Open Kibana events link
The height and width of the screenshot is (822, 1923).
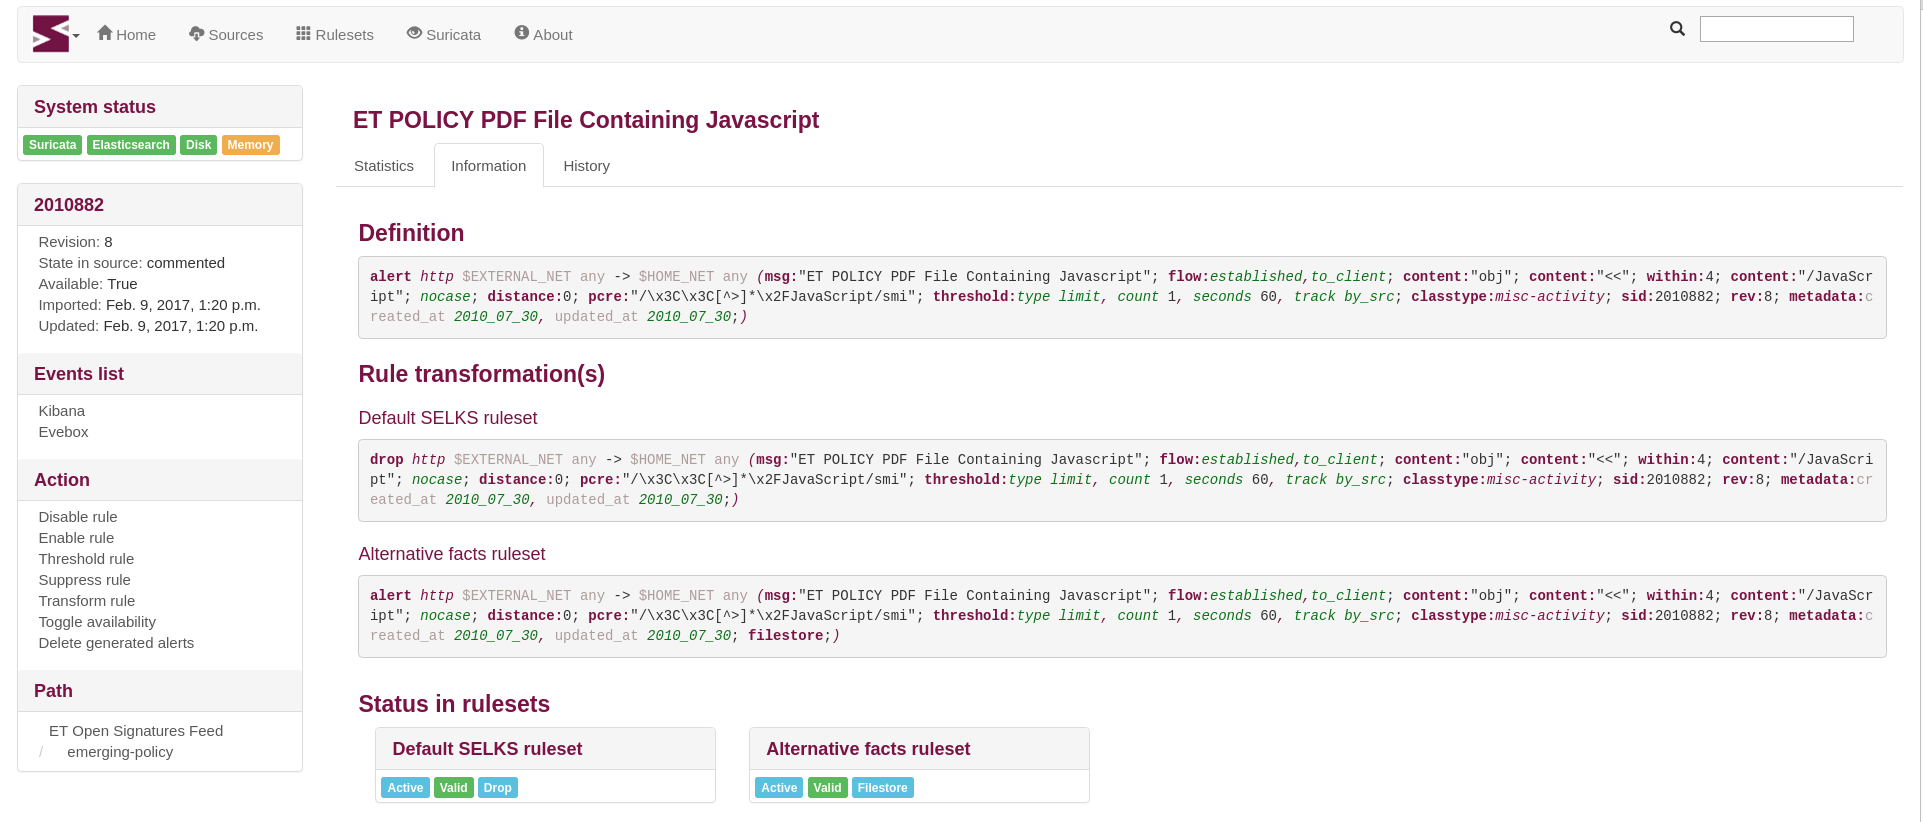click(62, 411)
